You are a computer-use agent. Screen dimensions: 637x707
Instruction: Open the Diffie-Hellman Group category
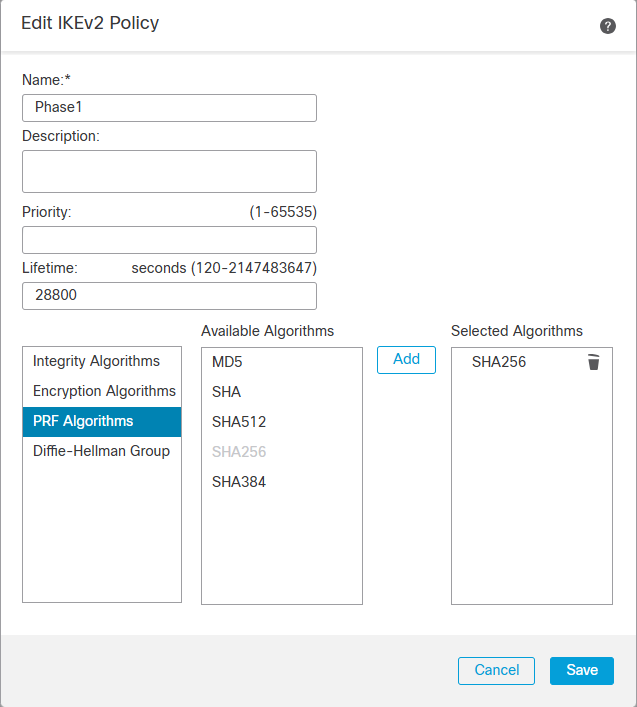click(101, 451)
